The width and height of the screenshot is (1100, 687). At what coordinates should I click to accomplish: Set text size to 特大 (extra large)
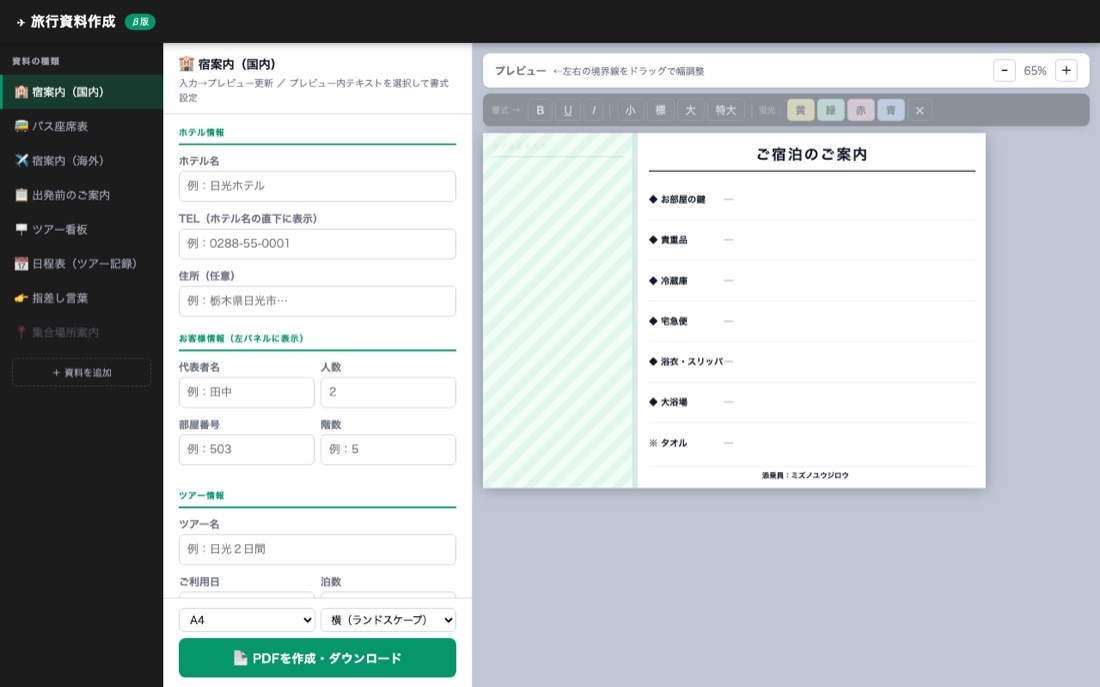point(725,110)
